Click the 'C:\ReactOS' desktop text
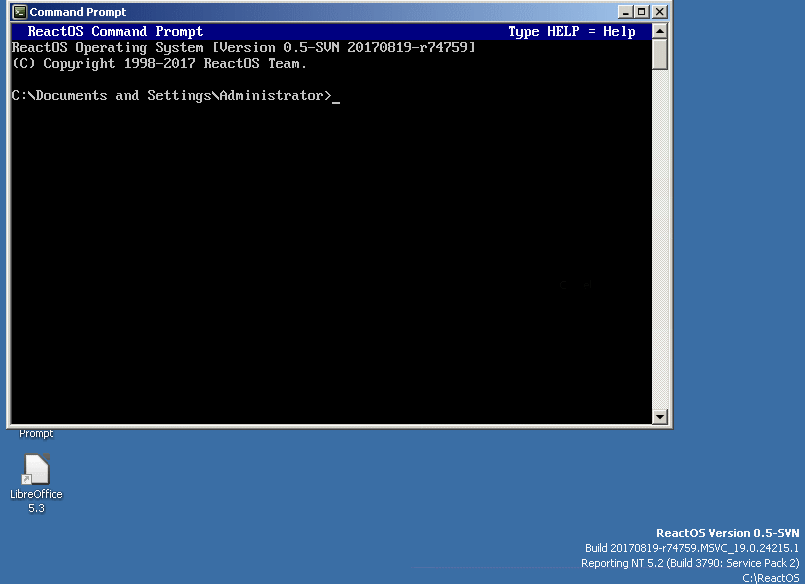 (x=771, y=578)
